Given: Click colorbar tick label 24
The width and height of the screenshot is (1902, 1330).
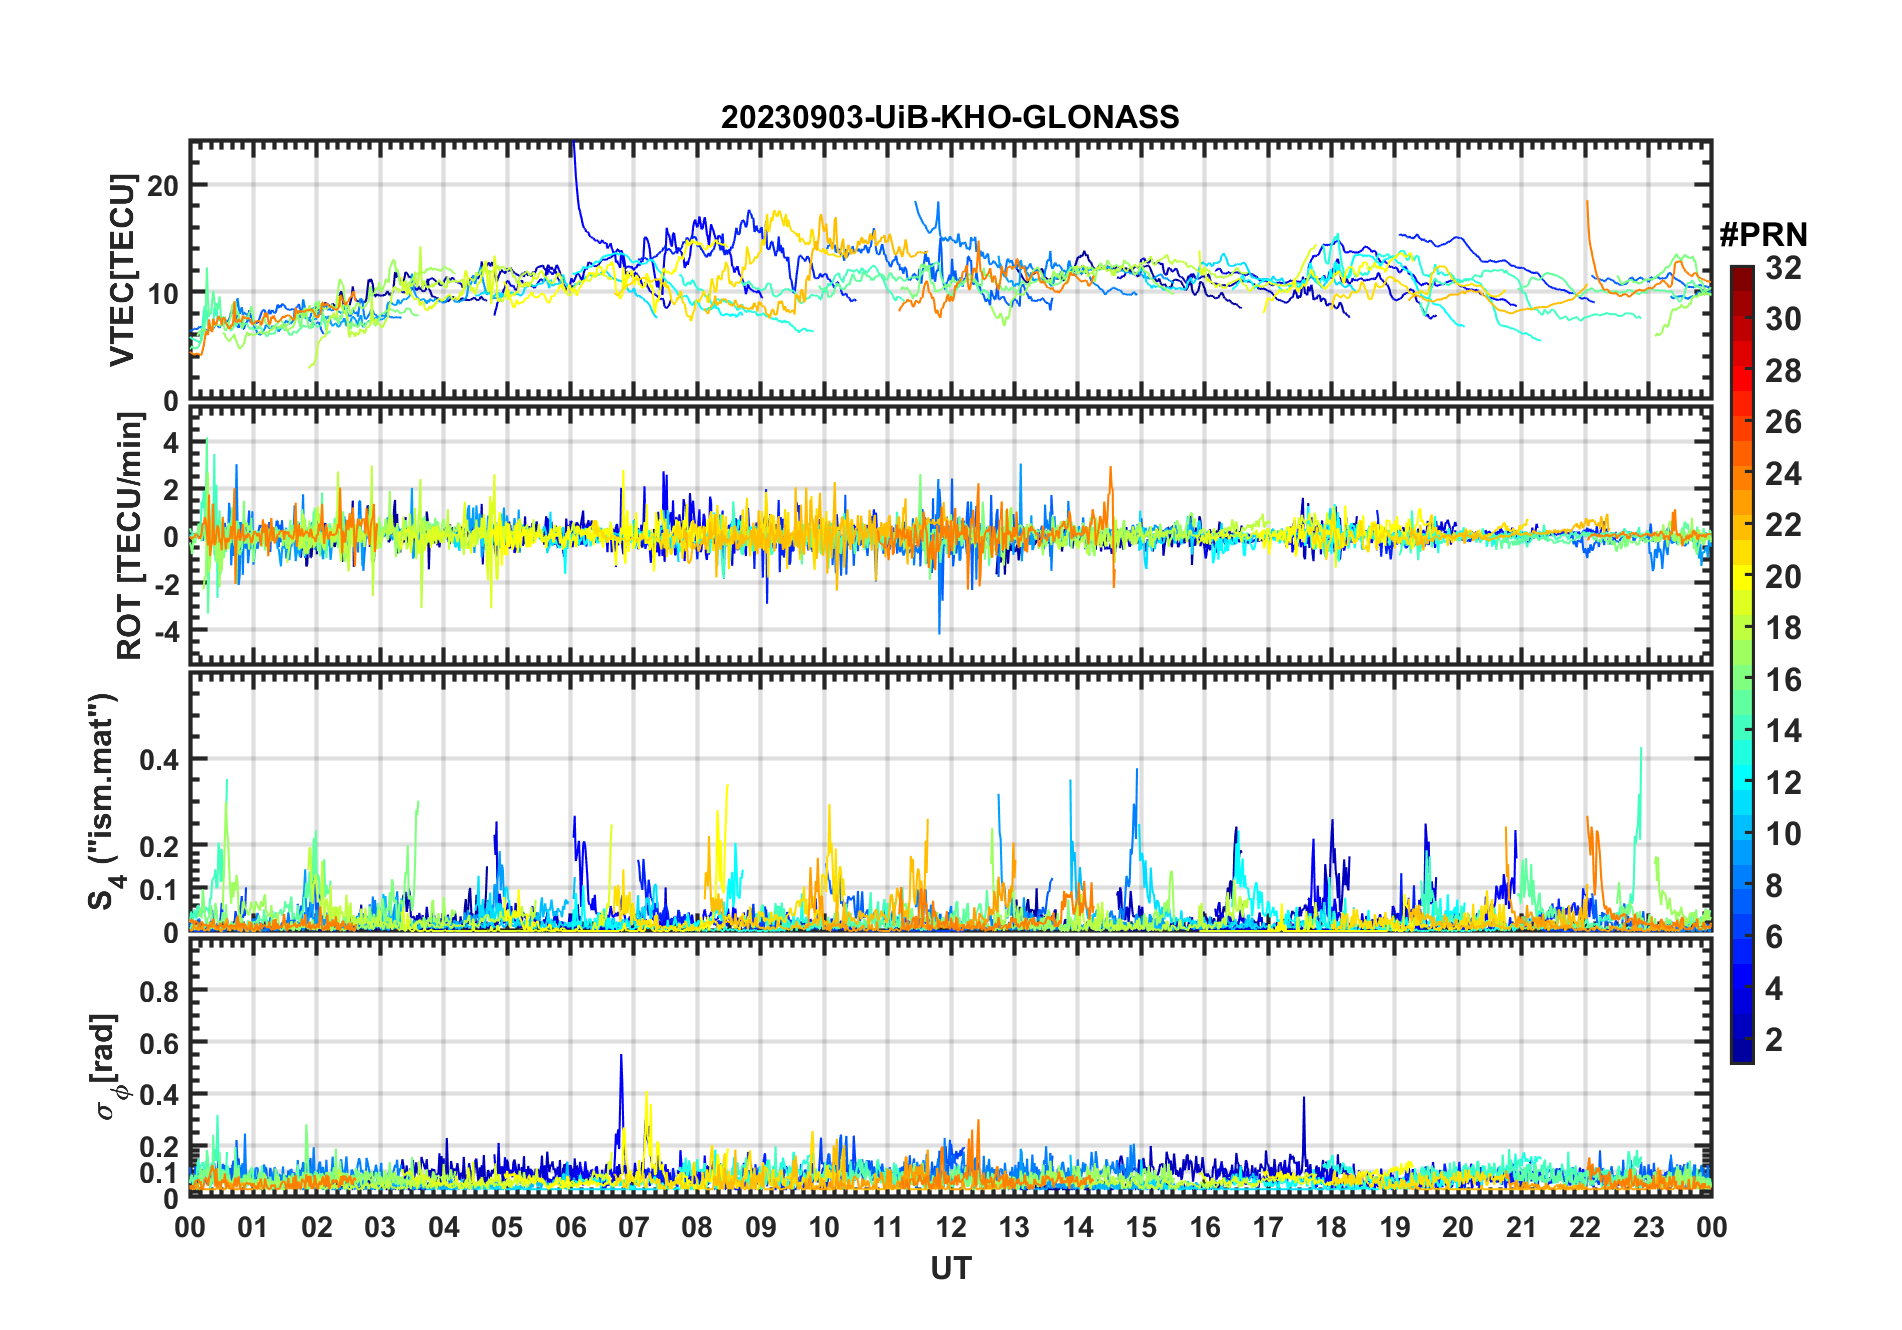Looking at the screenshot, I should 1783,474.
